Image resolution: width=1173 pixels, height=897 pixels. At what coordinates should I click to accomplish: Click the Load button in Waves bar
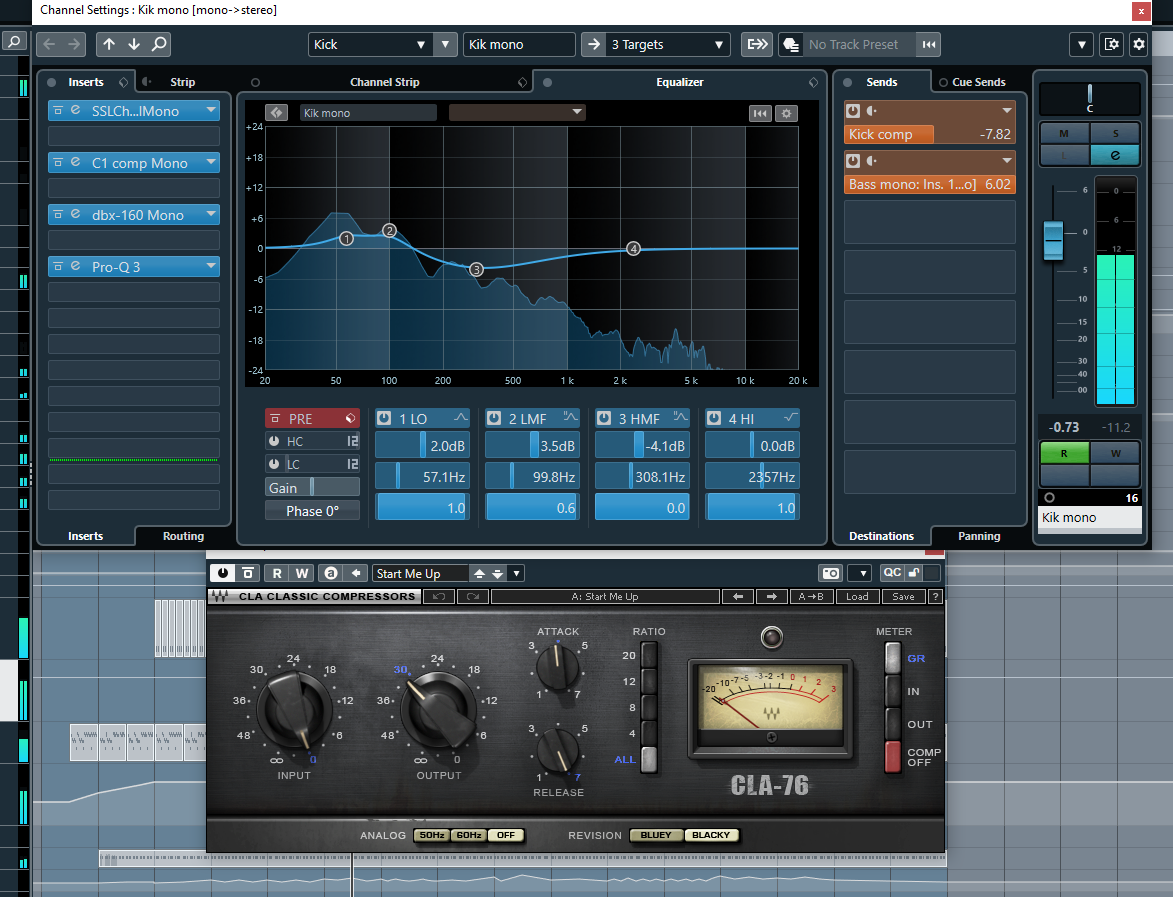857,596
